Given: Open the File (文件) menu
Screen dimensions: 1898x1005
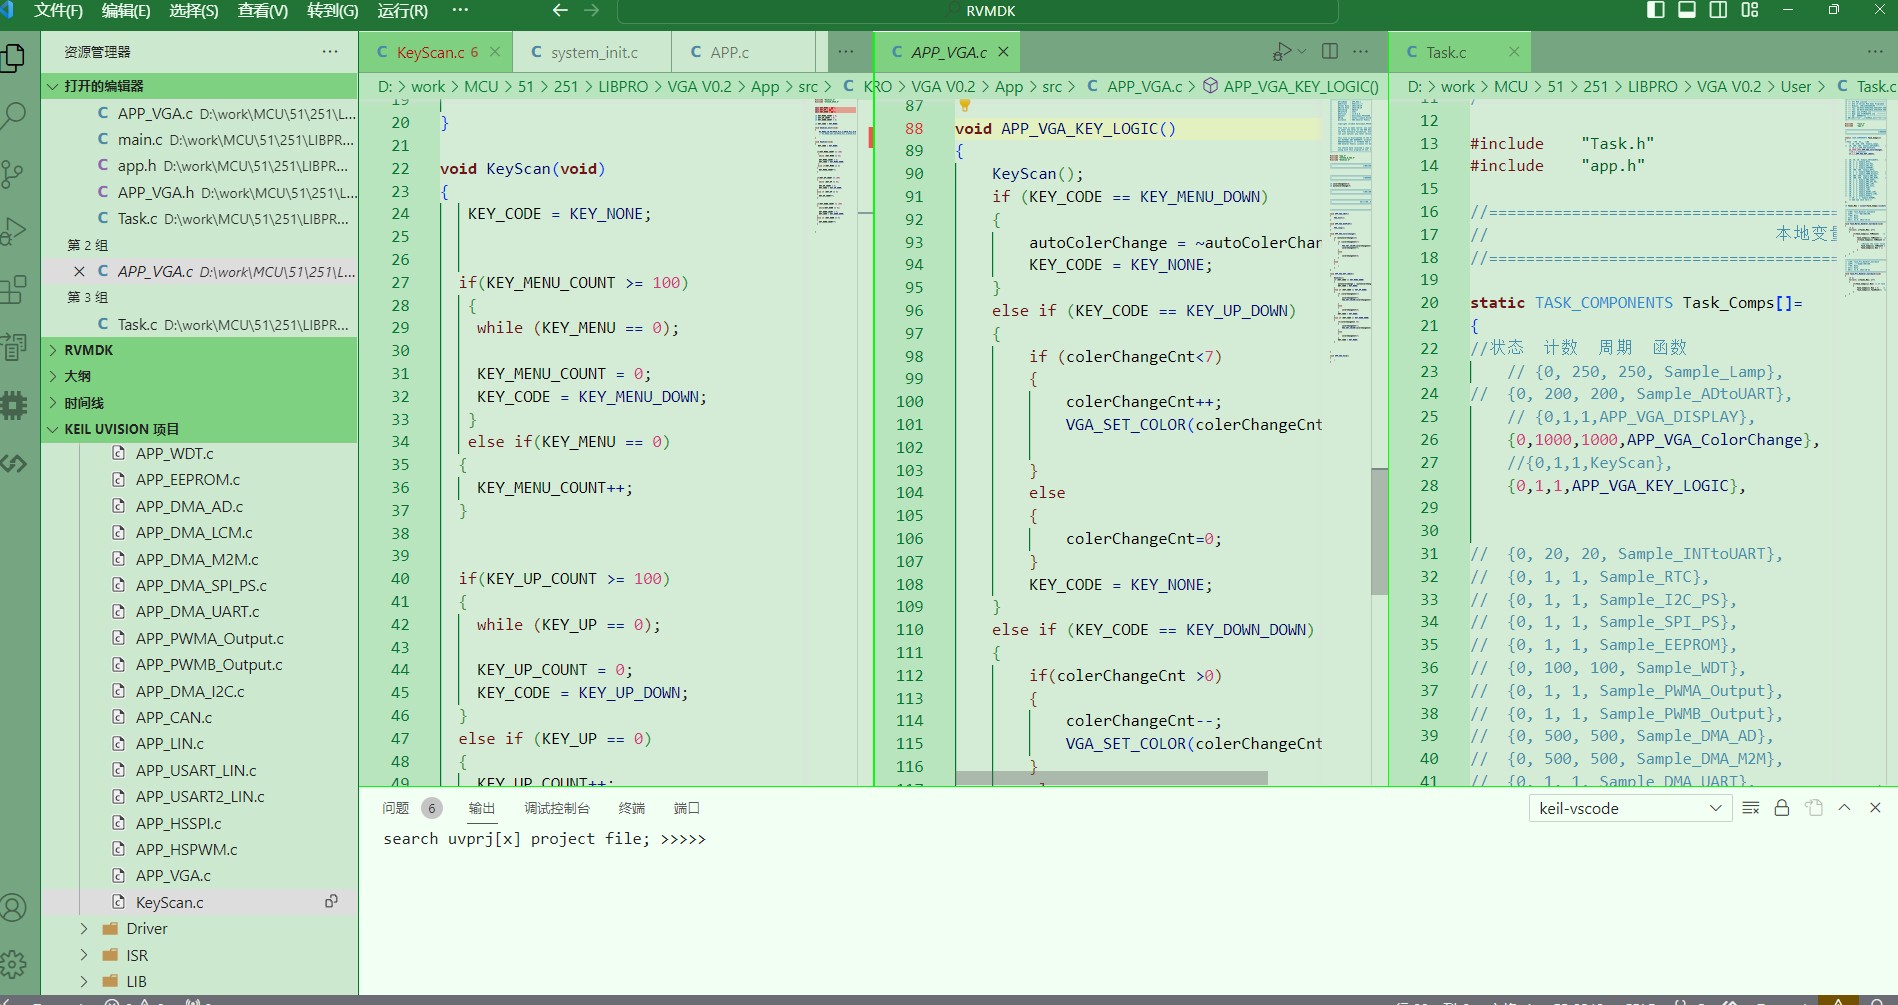Looking at the screenshot, I should pyautogui.click(x=58, y=10).
